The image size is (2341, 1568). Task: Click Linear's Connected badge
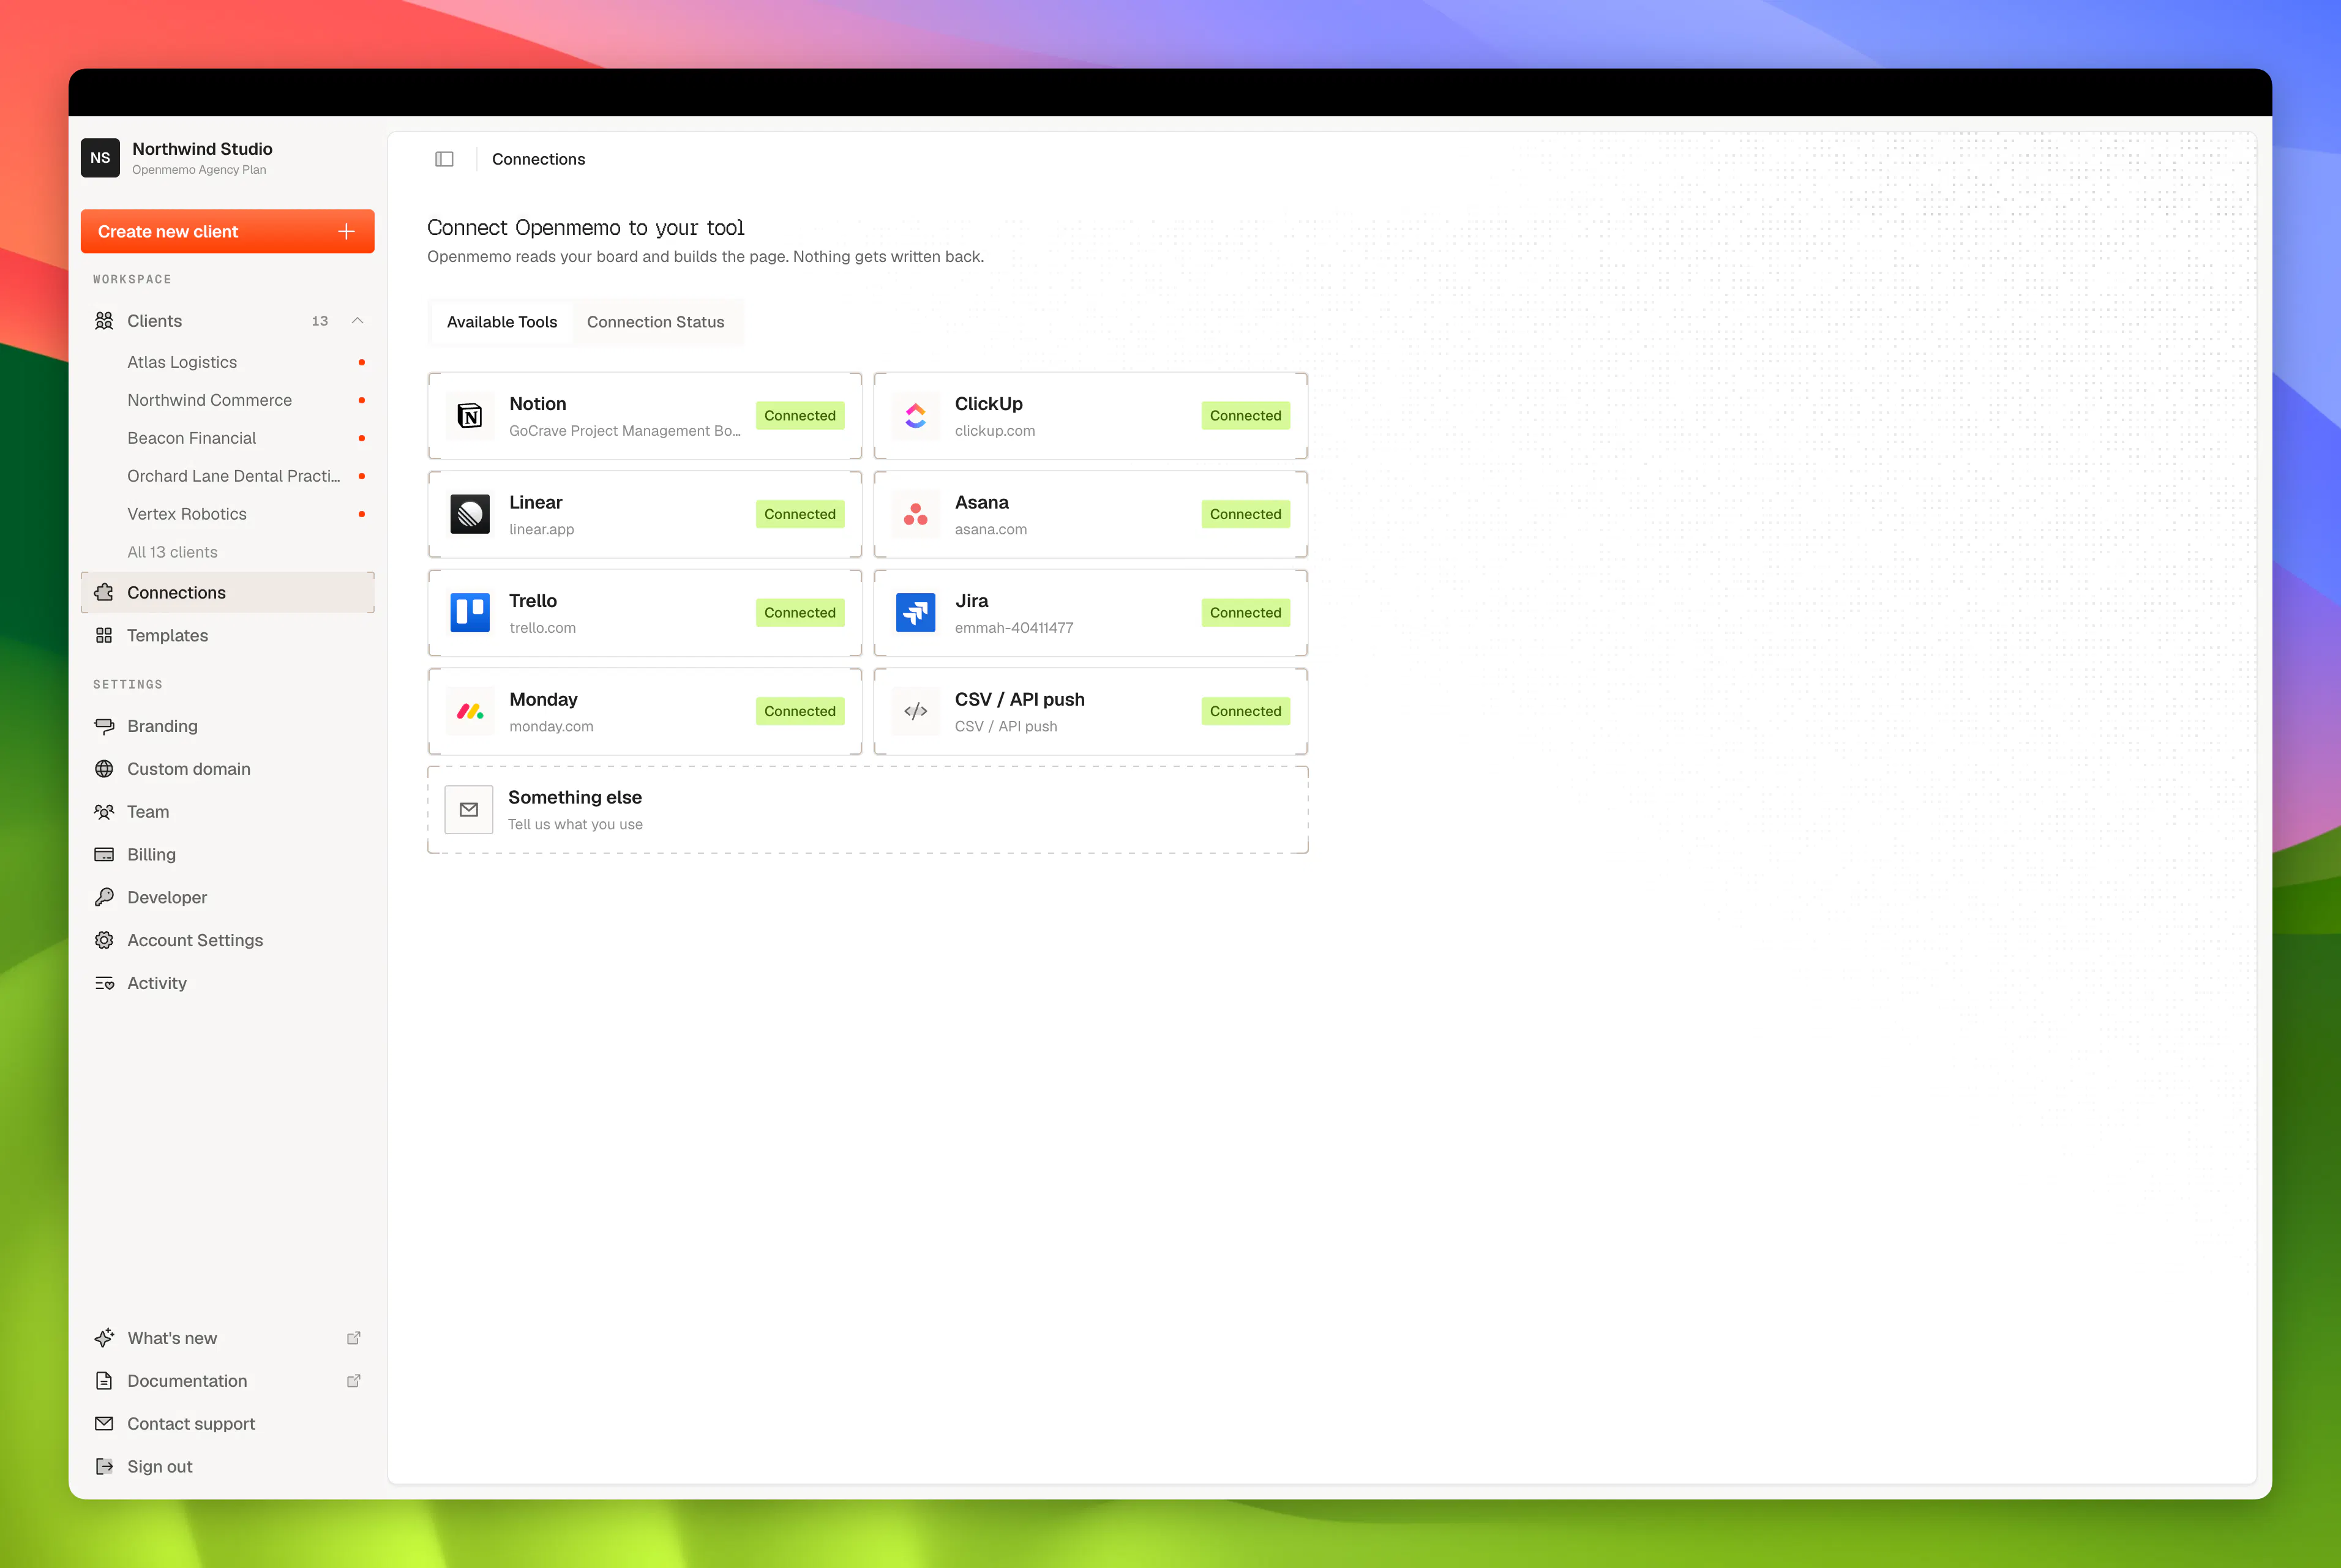(x=800, y=514)
